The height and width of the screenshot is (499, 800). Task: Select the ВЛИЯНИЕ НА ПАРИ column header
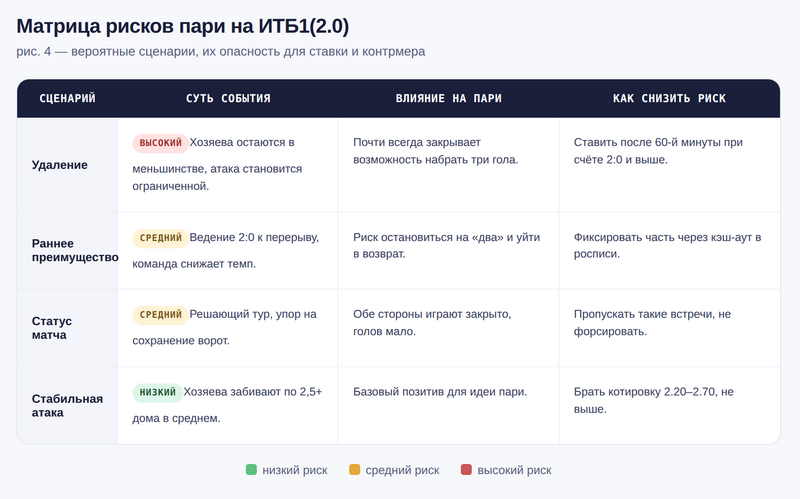[448, 99]
